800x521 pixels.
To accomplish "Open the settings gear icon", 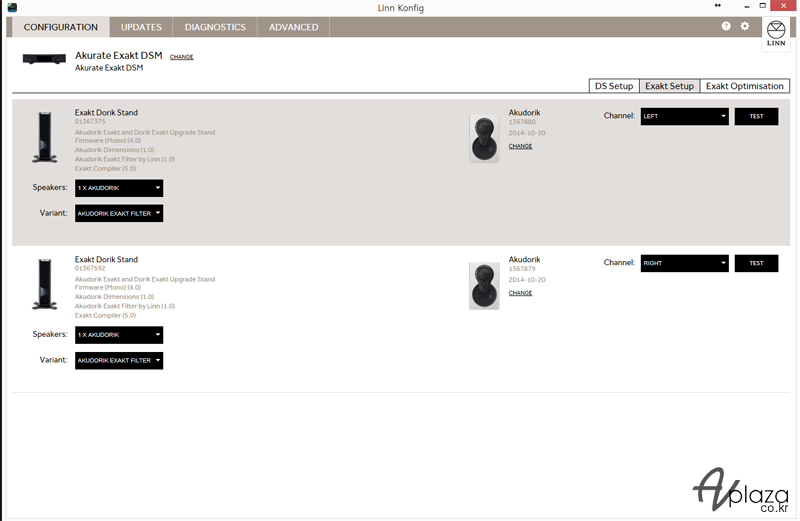I will click(x=745, y=26).
